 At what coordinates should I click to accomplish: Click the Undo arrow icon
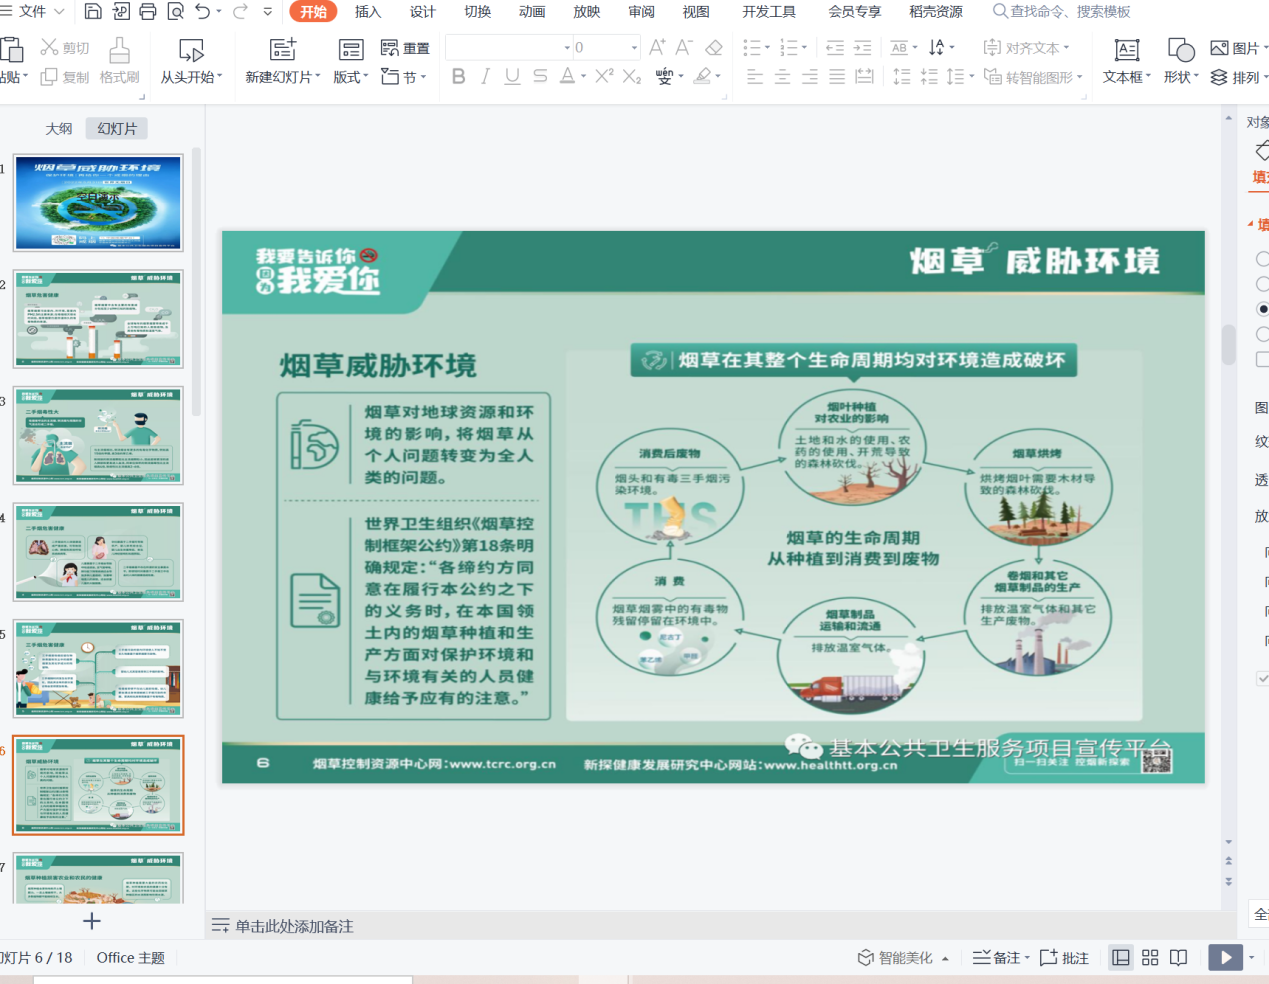[x=203, y=11]
